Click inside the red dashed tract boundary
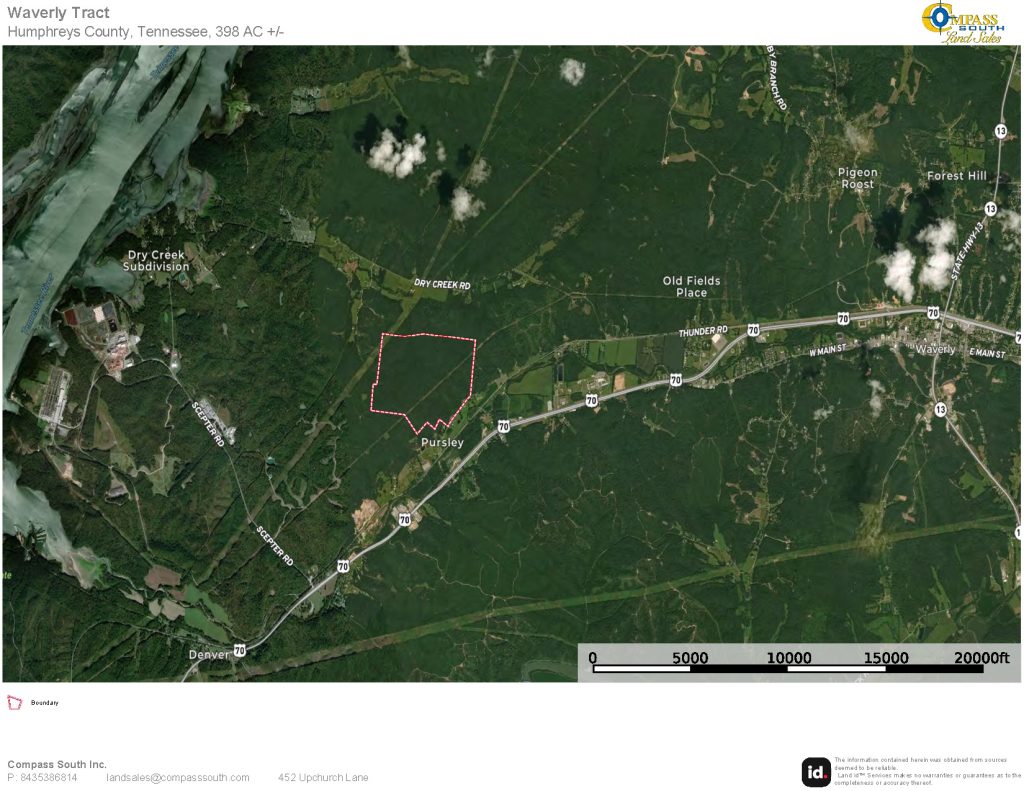 click(423, 375)
